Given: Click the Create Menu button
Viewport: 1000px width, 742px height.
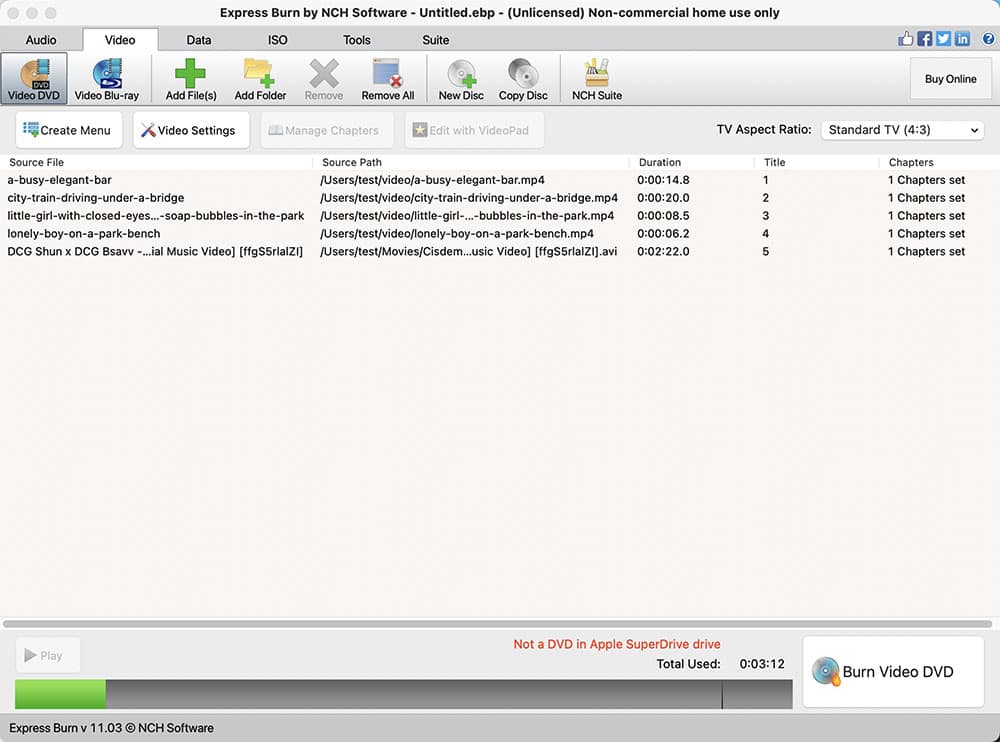Looking at the screenshot, I should 69,130.
